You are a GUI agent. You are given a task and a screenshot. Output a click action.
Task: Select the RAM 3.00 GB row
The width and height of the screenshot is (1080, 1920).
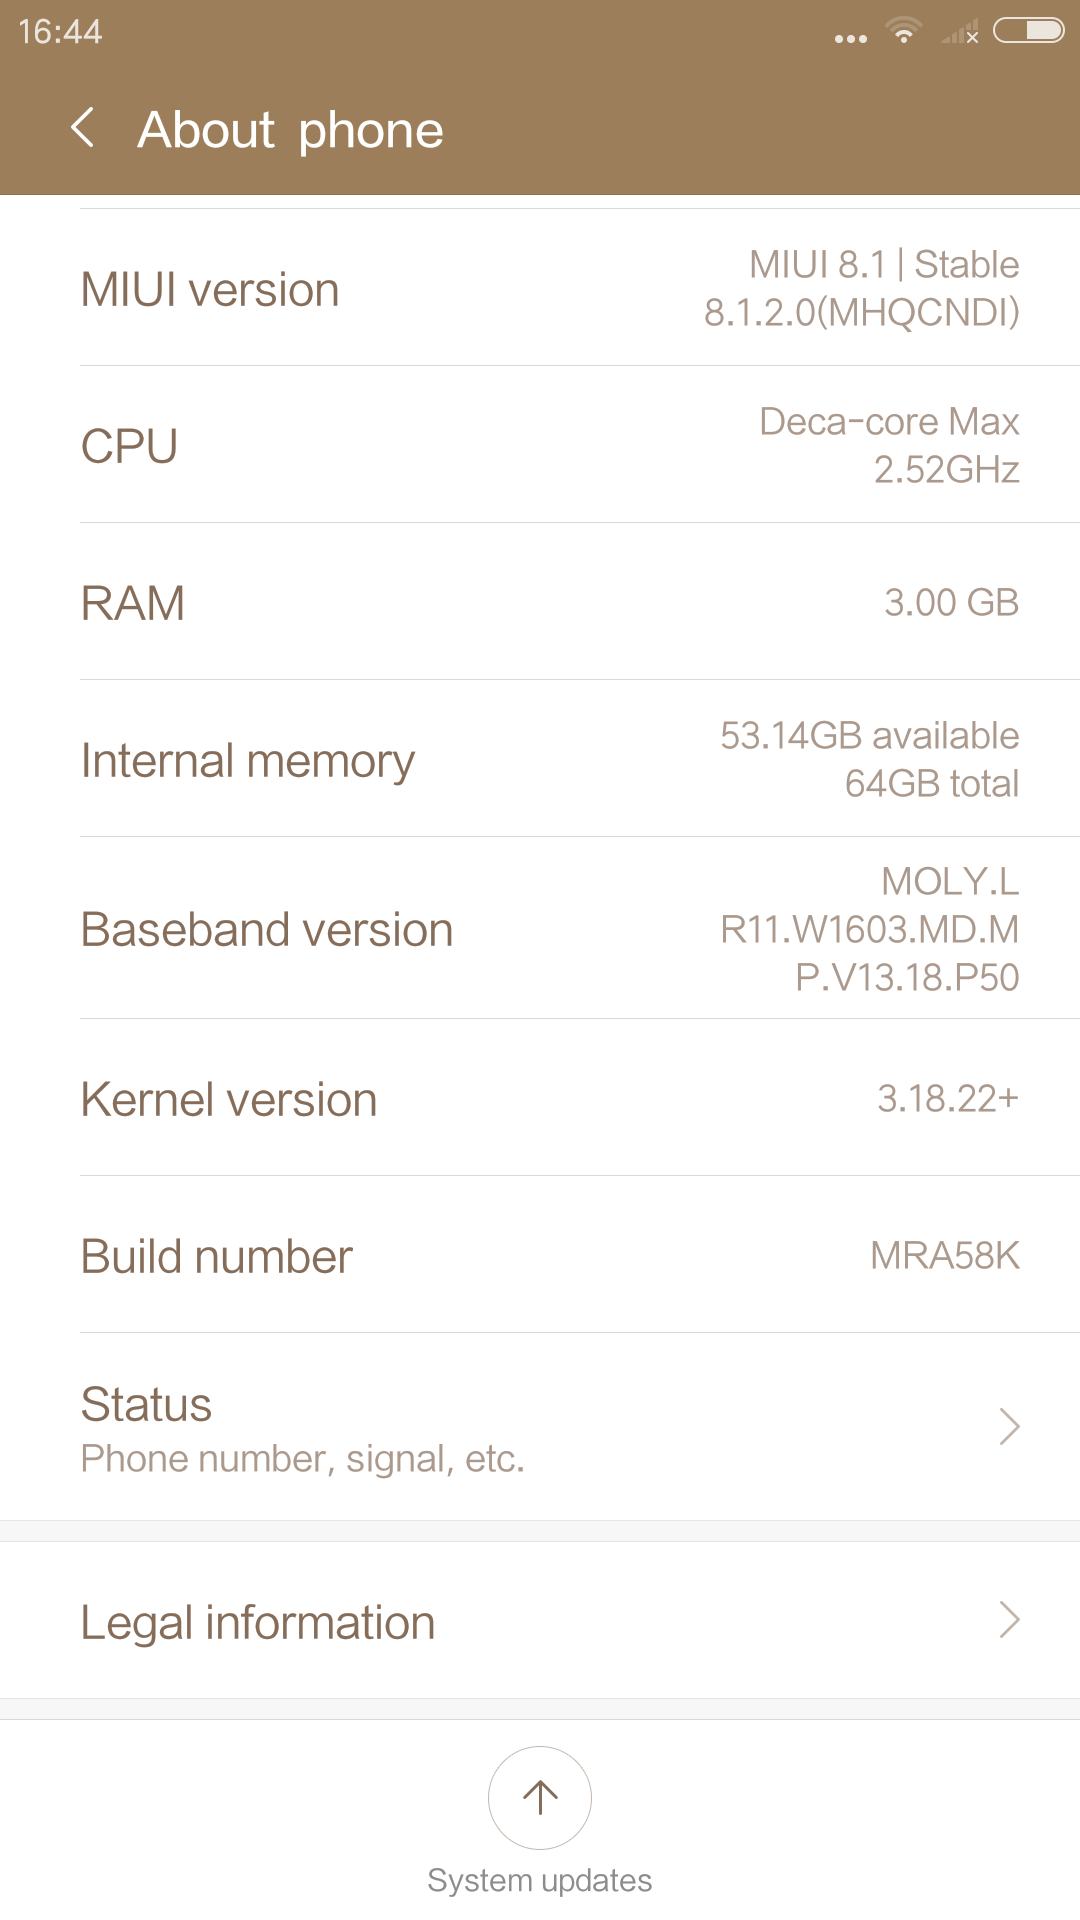click(x=540, y=602)
